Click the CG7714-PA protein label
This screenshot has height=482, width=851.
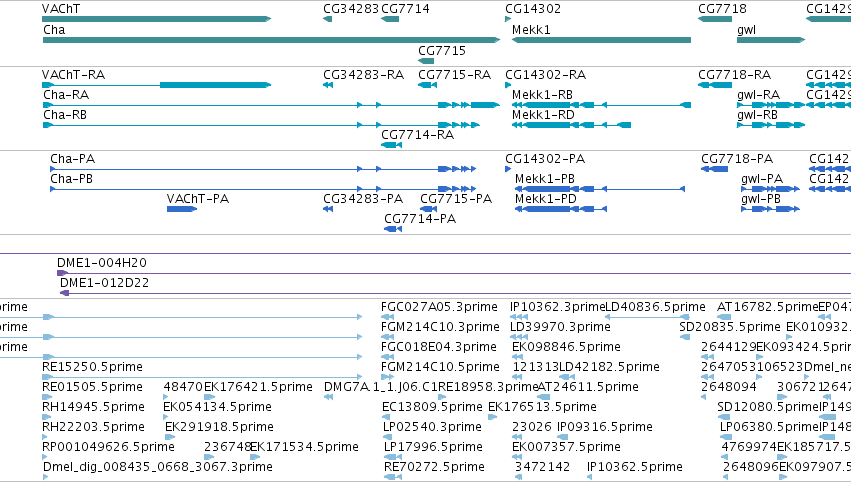420,219
